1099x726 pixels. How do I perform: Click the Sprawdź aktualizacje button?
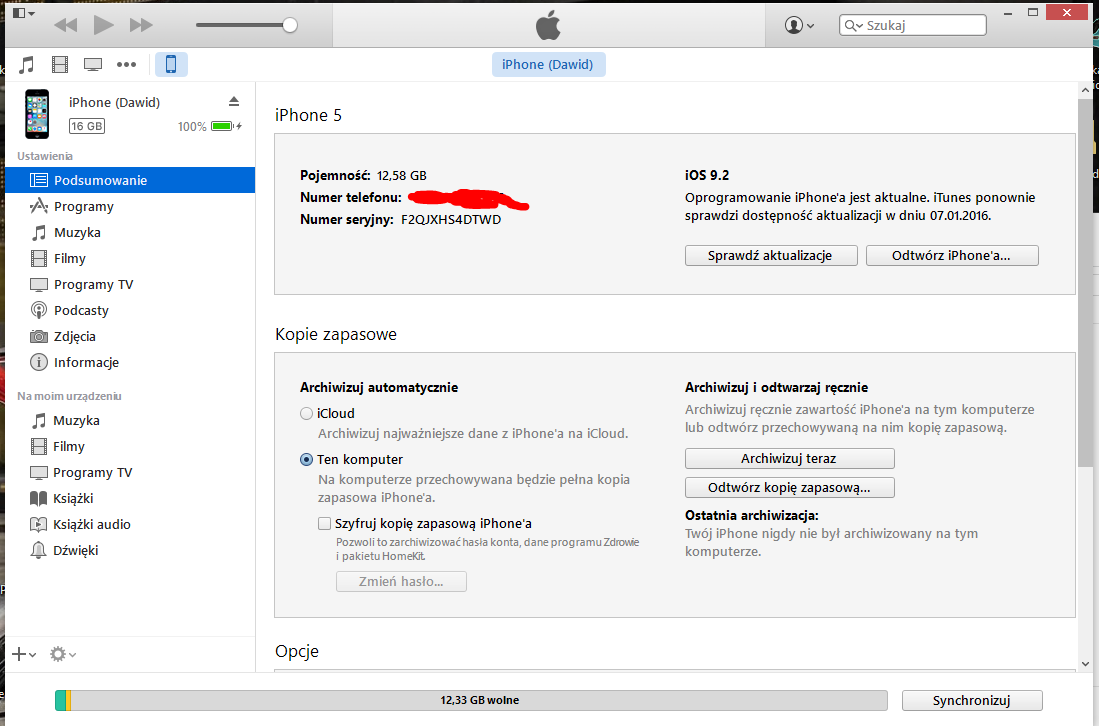click(771, 255)
